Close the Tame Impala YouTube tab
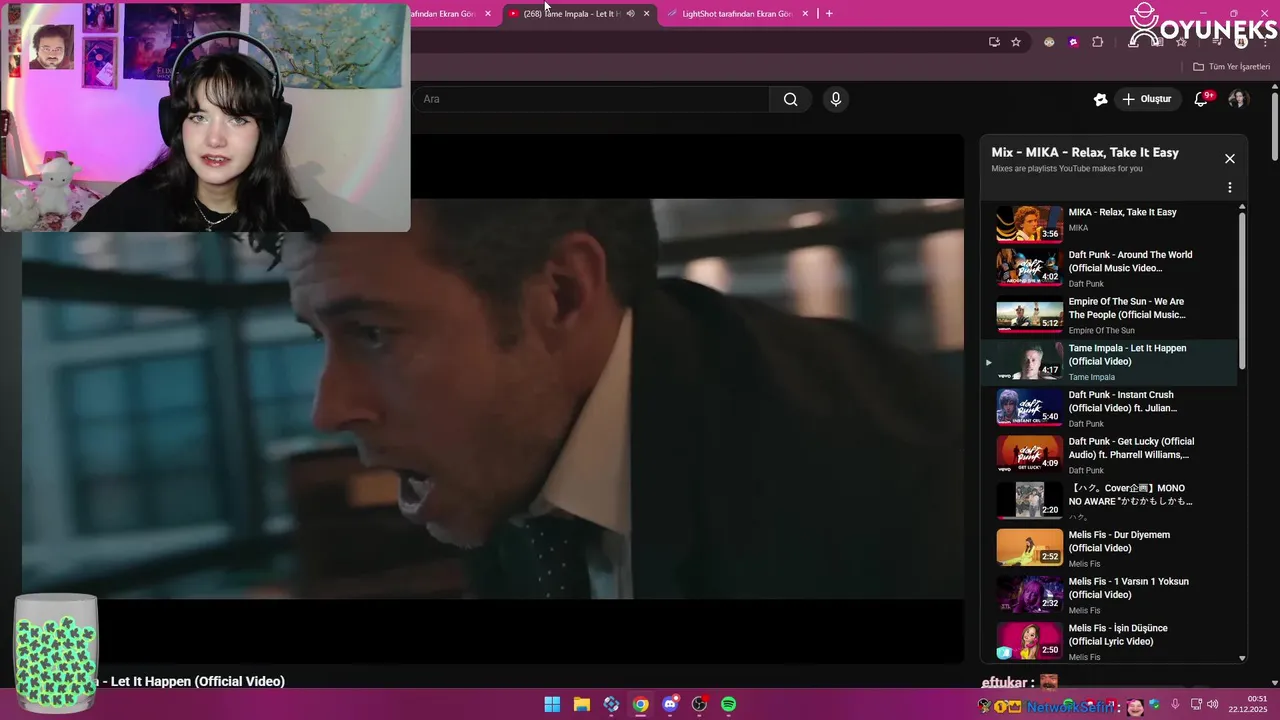Image resolution: width=1280 pixels, height=720 pixels. 646,14
